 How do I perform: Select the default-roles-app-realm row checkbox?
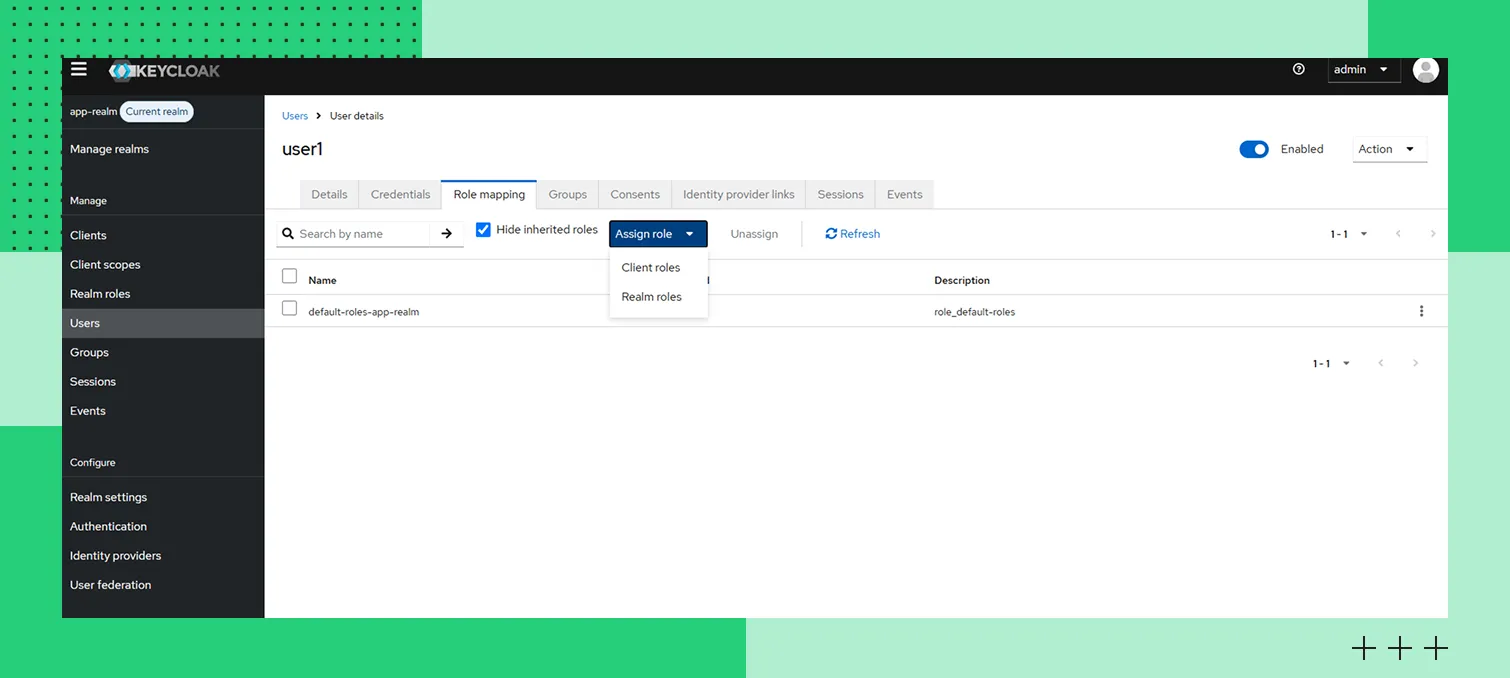click(289, 309)
